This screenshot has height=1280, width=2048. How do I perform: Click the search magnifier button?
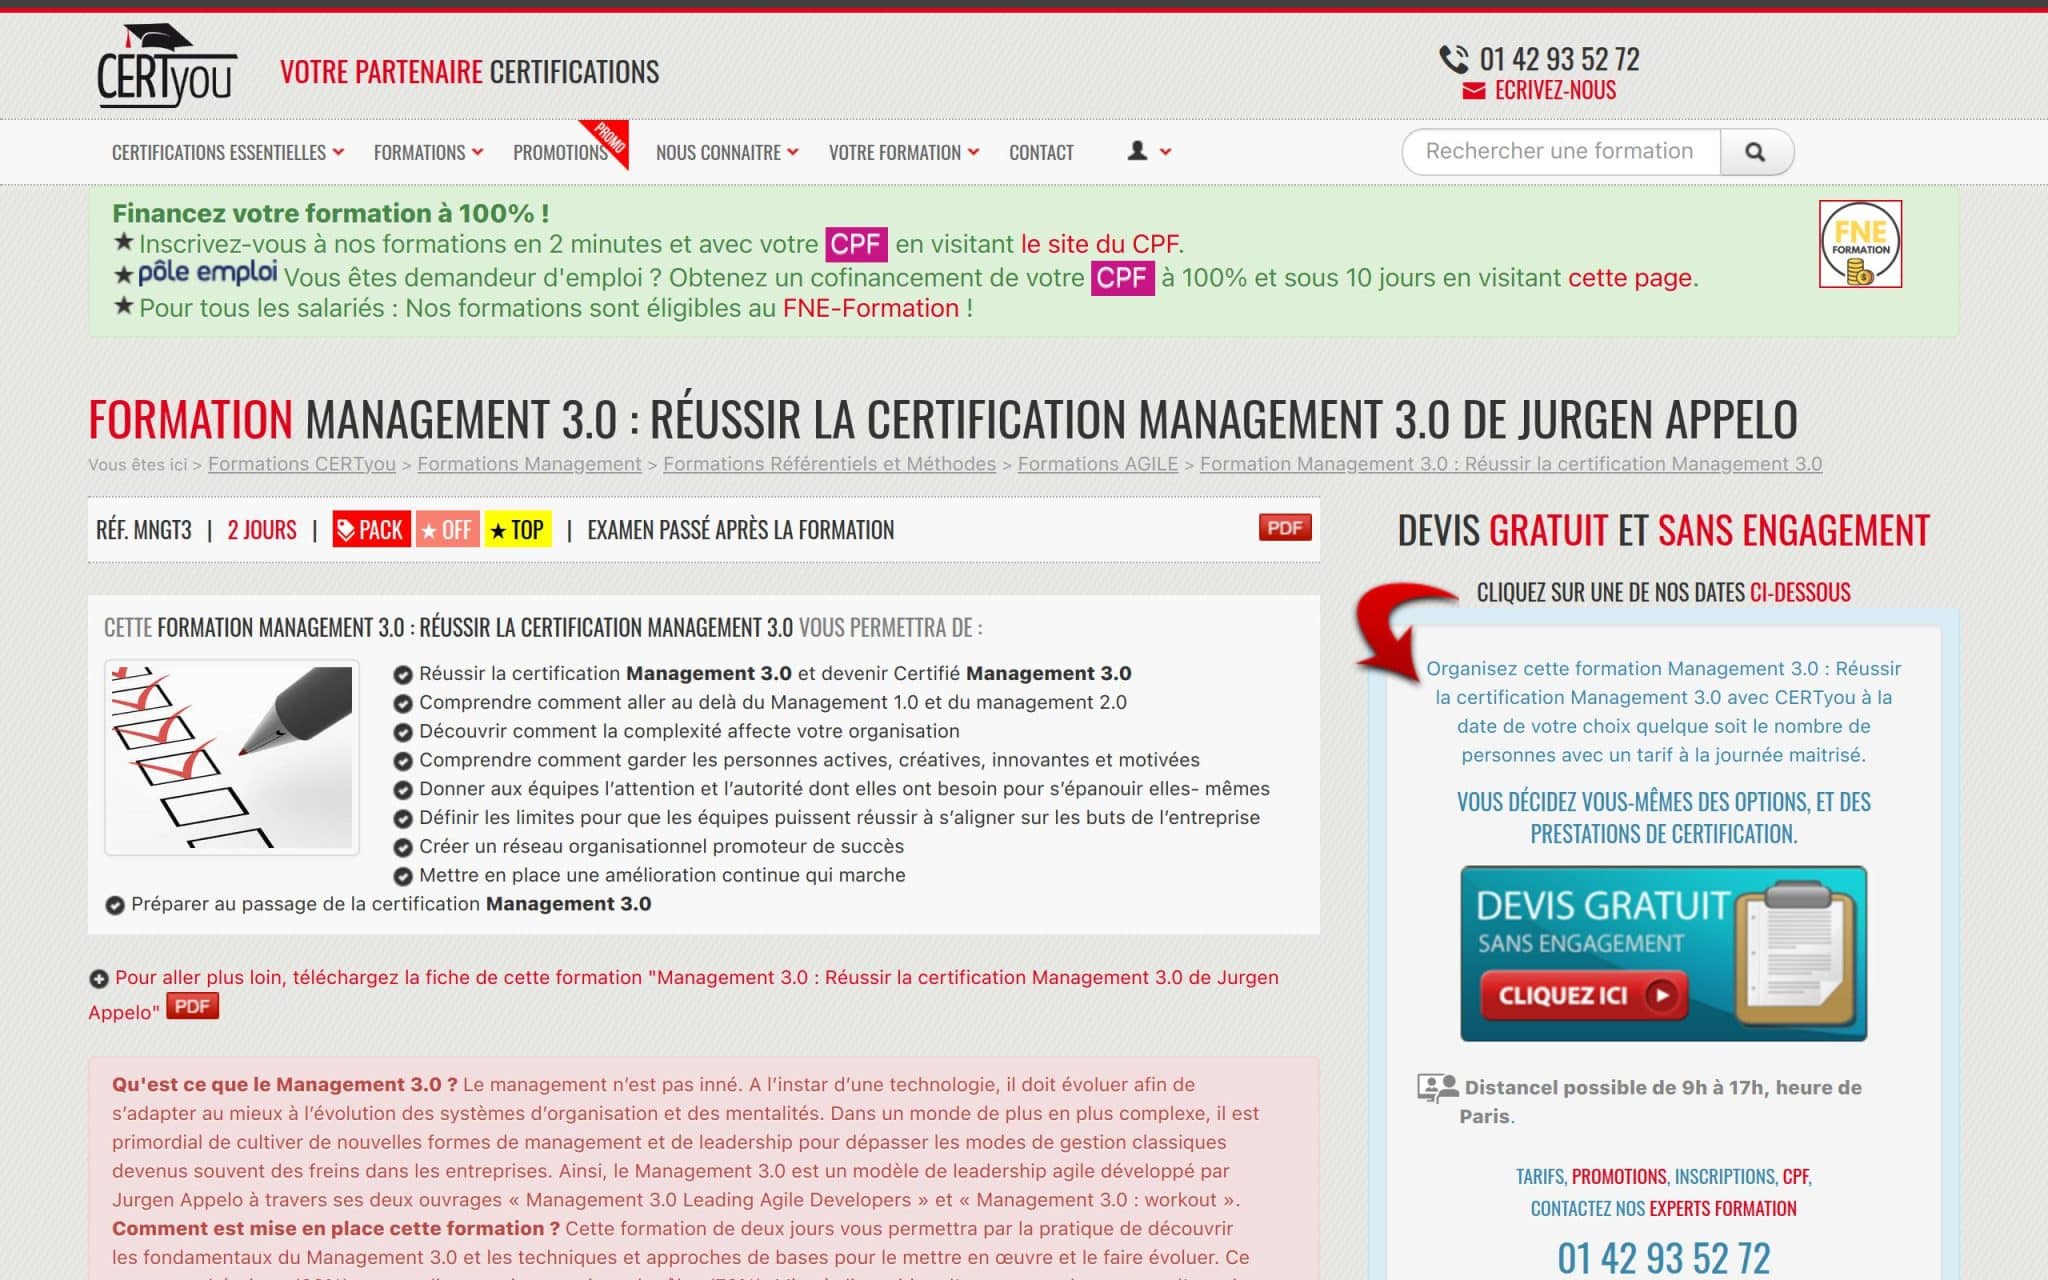tap(1755, 152)
